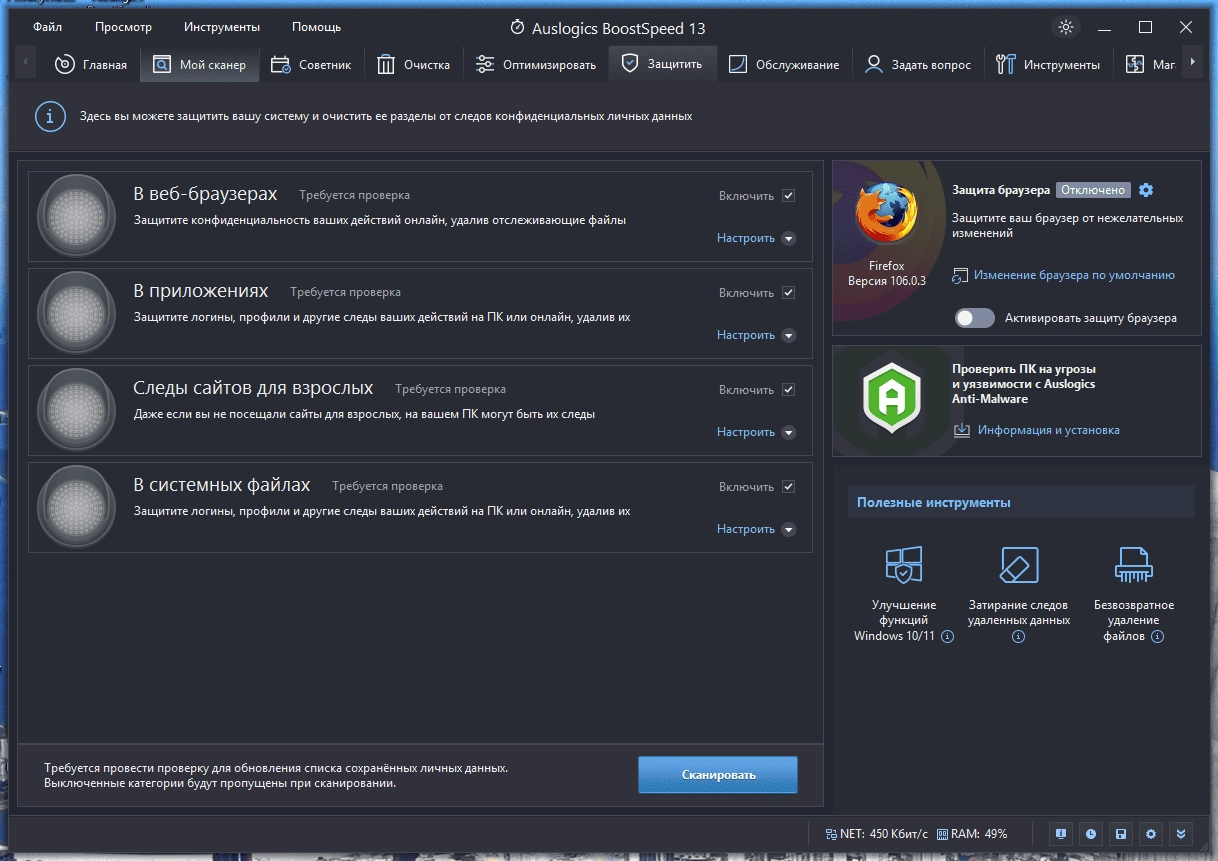Open the Главная tab
Screen dimensions: 1218x861
coord(90,65)
